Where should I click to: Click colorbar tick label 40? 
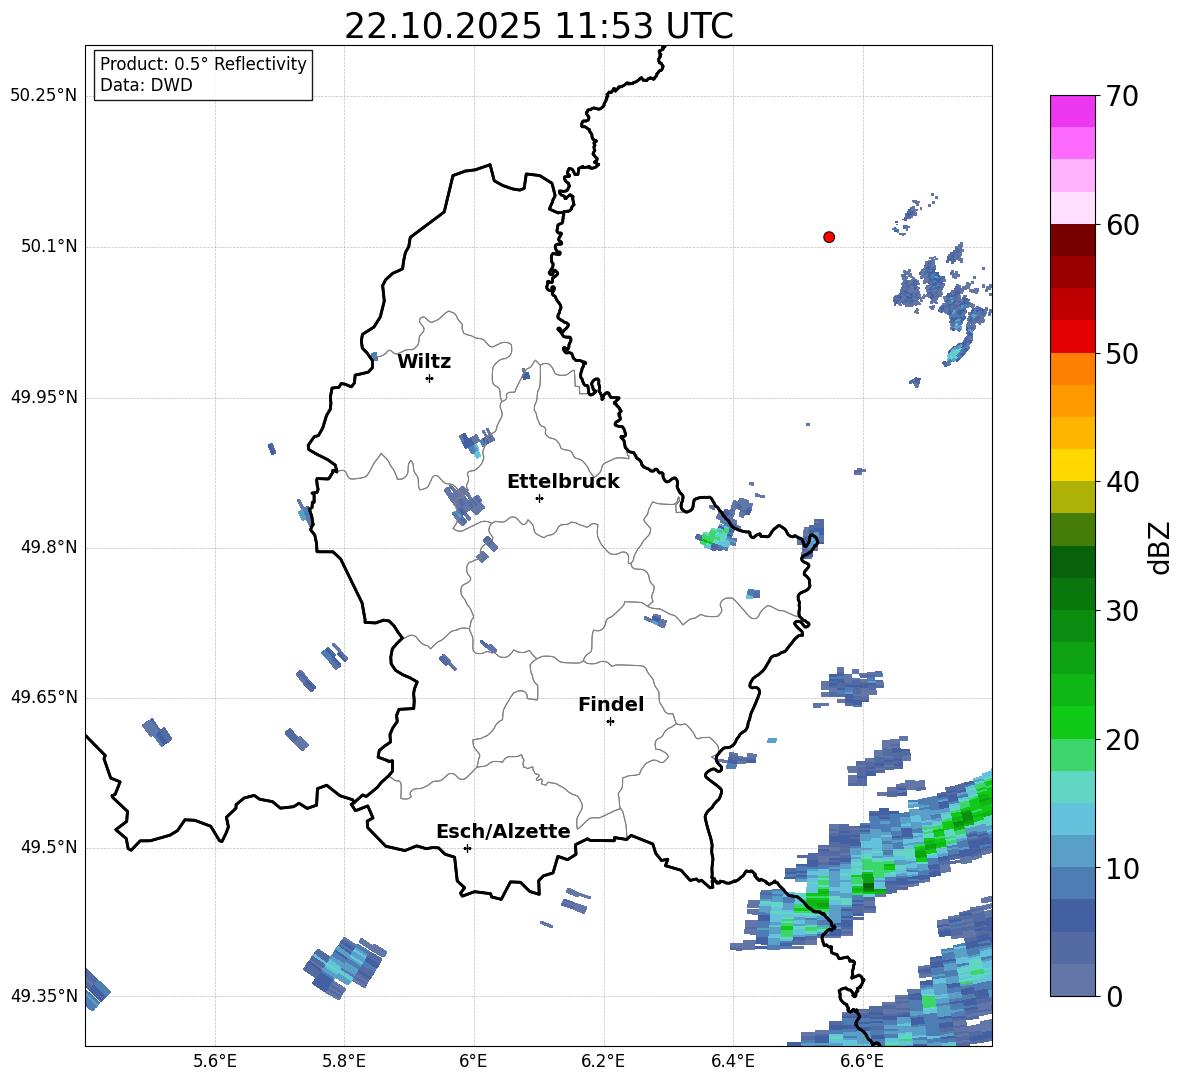click(1122, 482)
